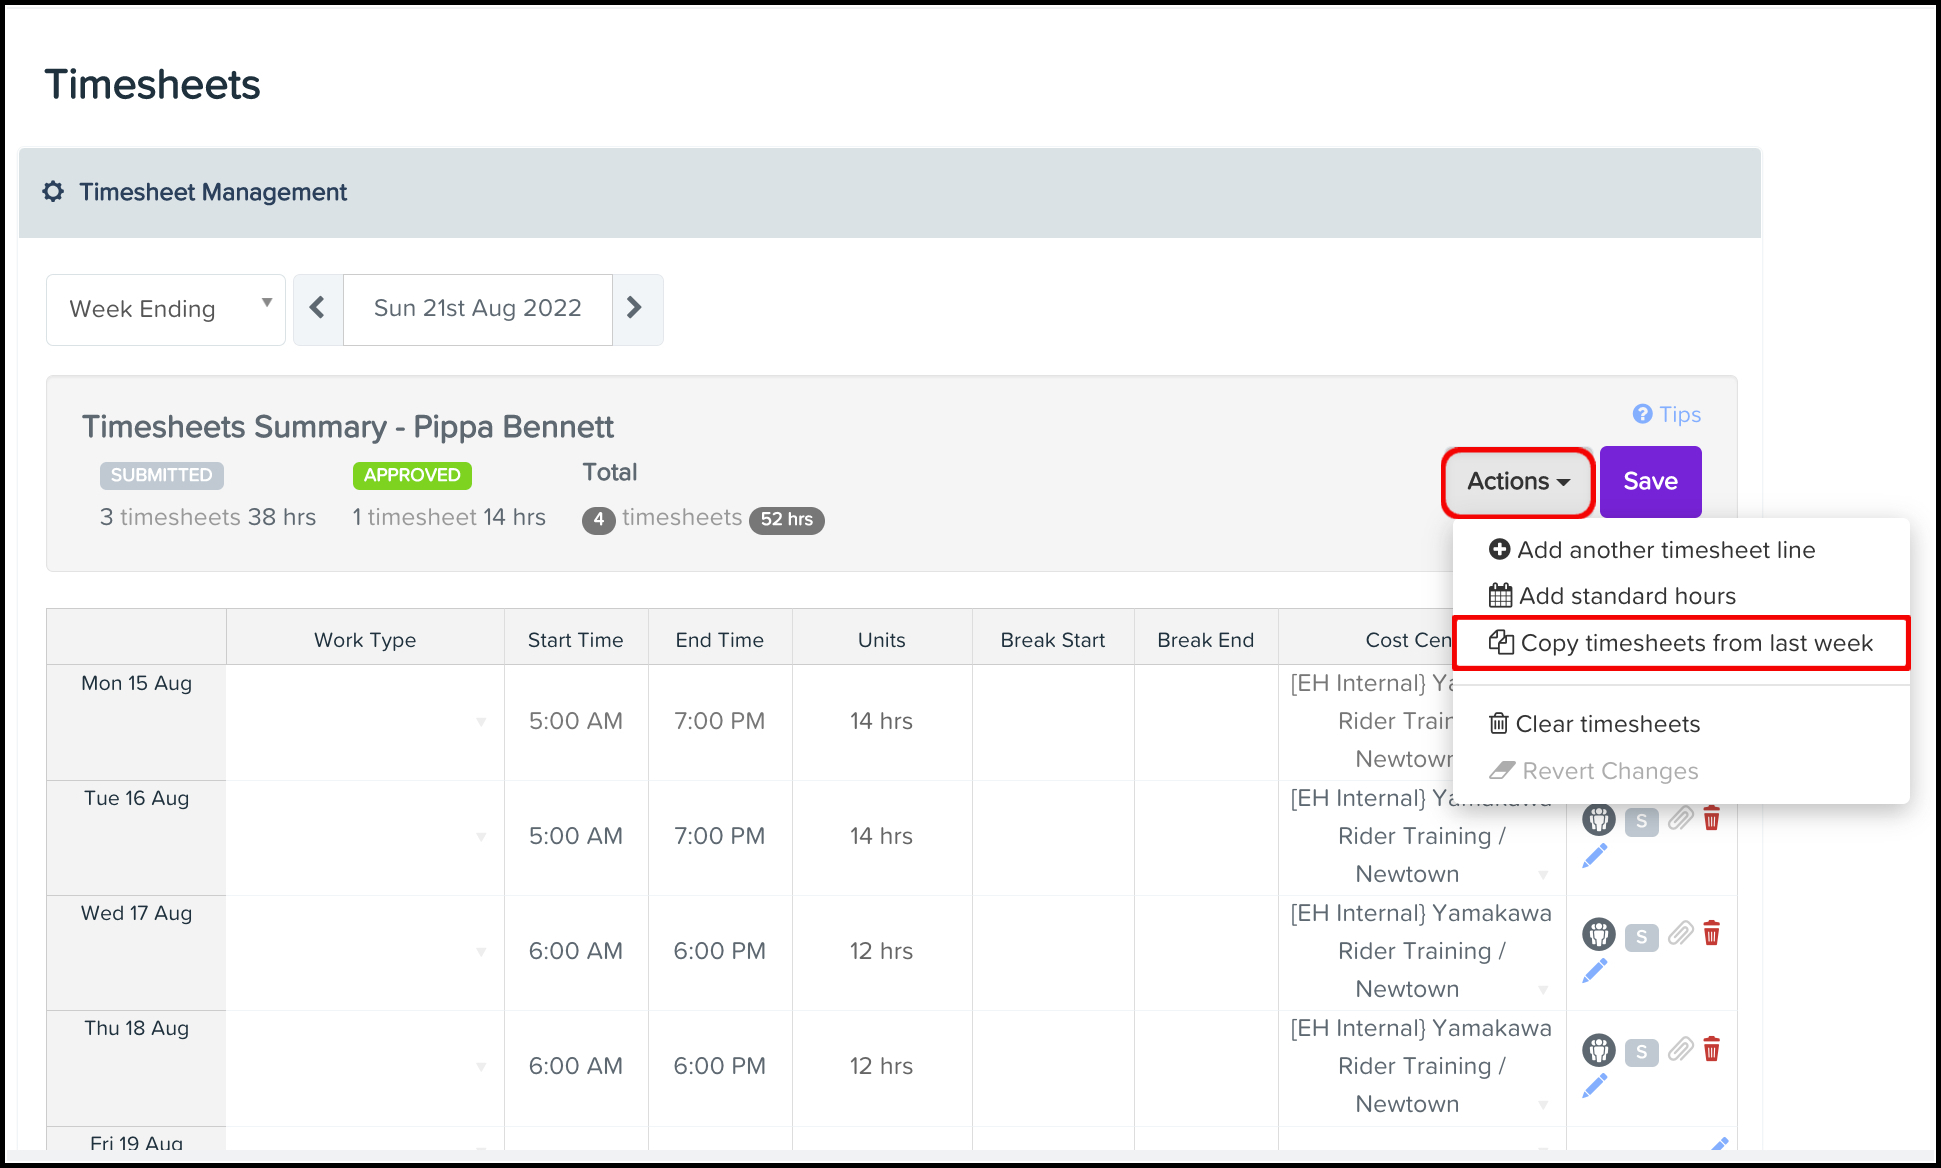1941x1168 pixels.
Task: Click the Timesheet Management gear icon
Action: (x=54, y=192)
